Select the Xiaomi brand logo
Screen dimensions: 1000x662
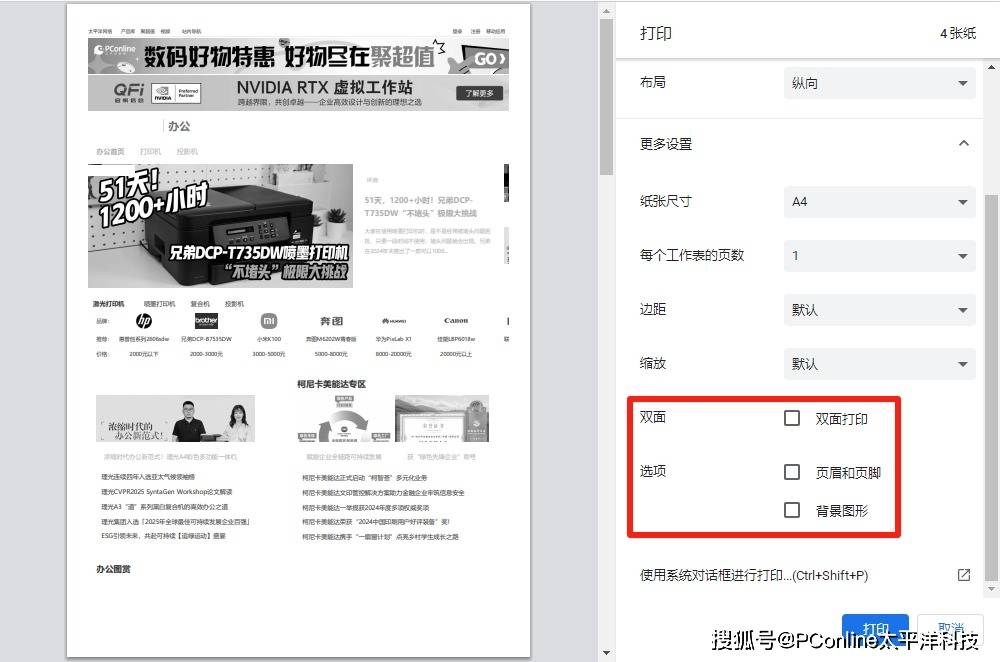[x=268, y=321]
